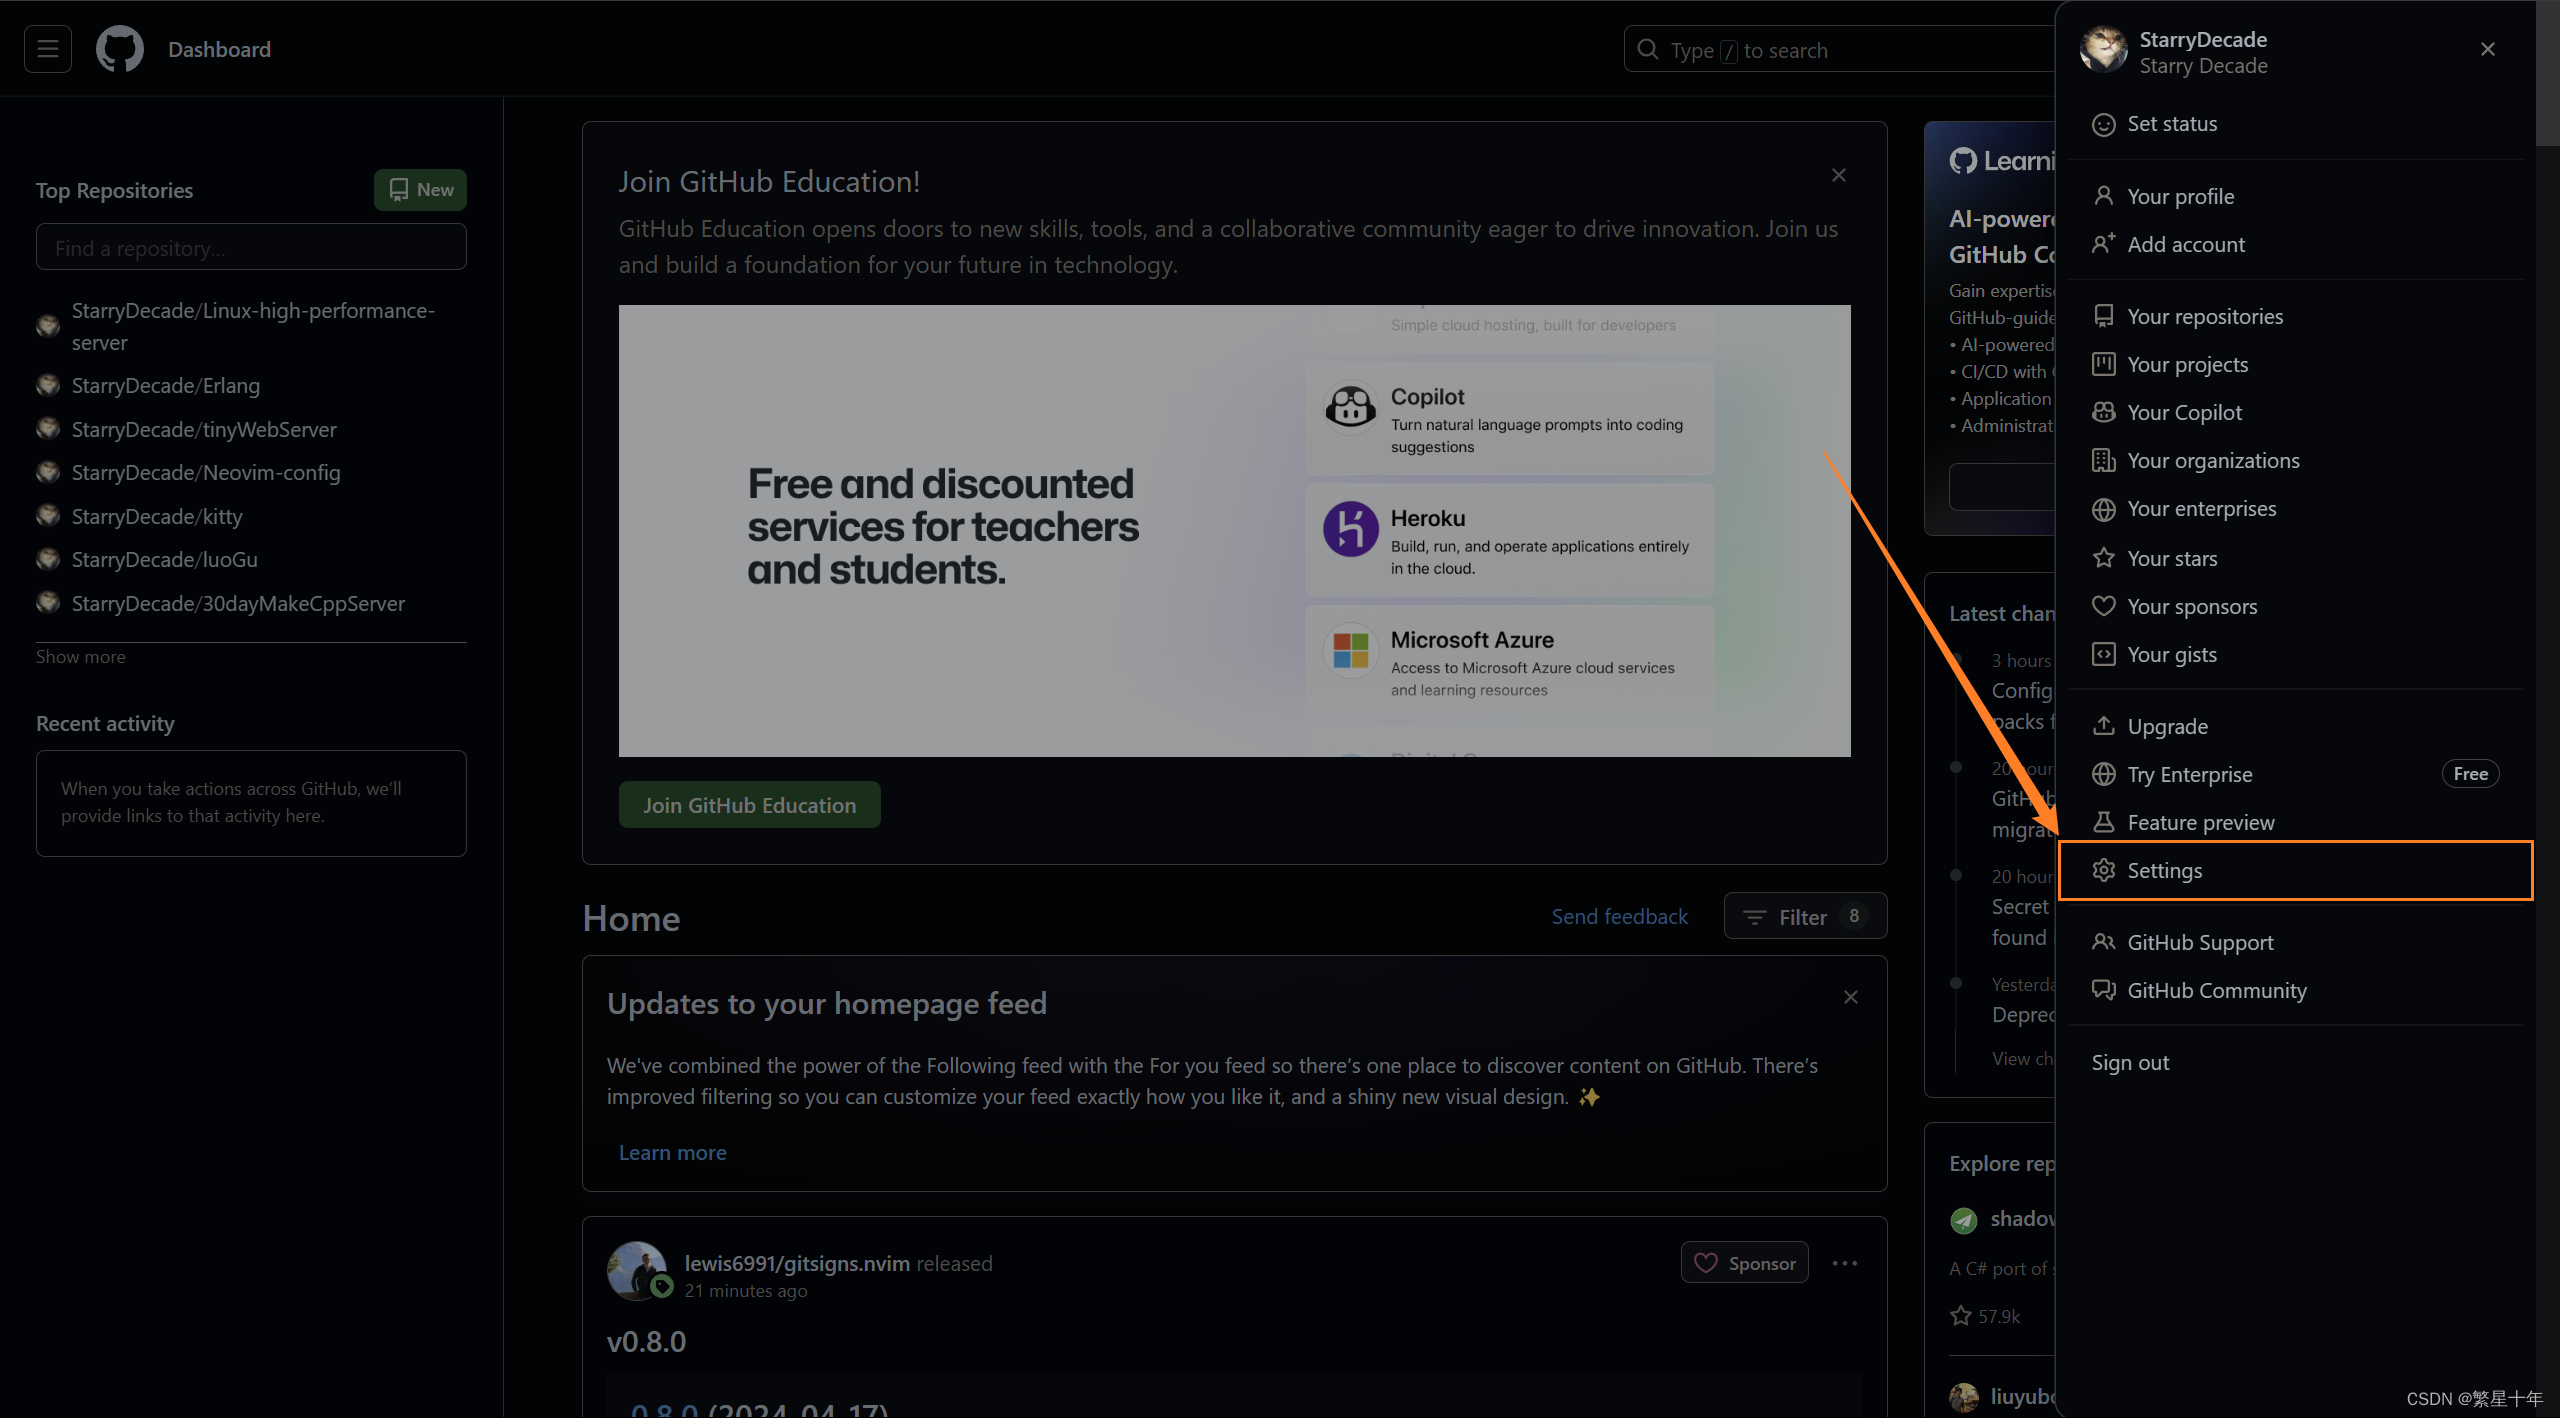Click Send feedback link

pyautogui.click(x=1619, y=916)
